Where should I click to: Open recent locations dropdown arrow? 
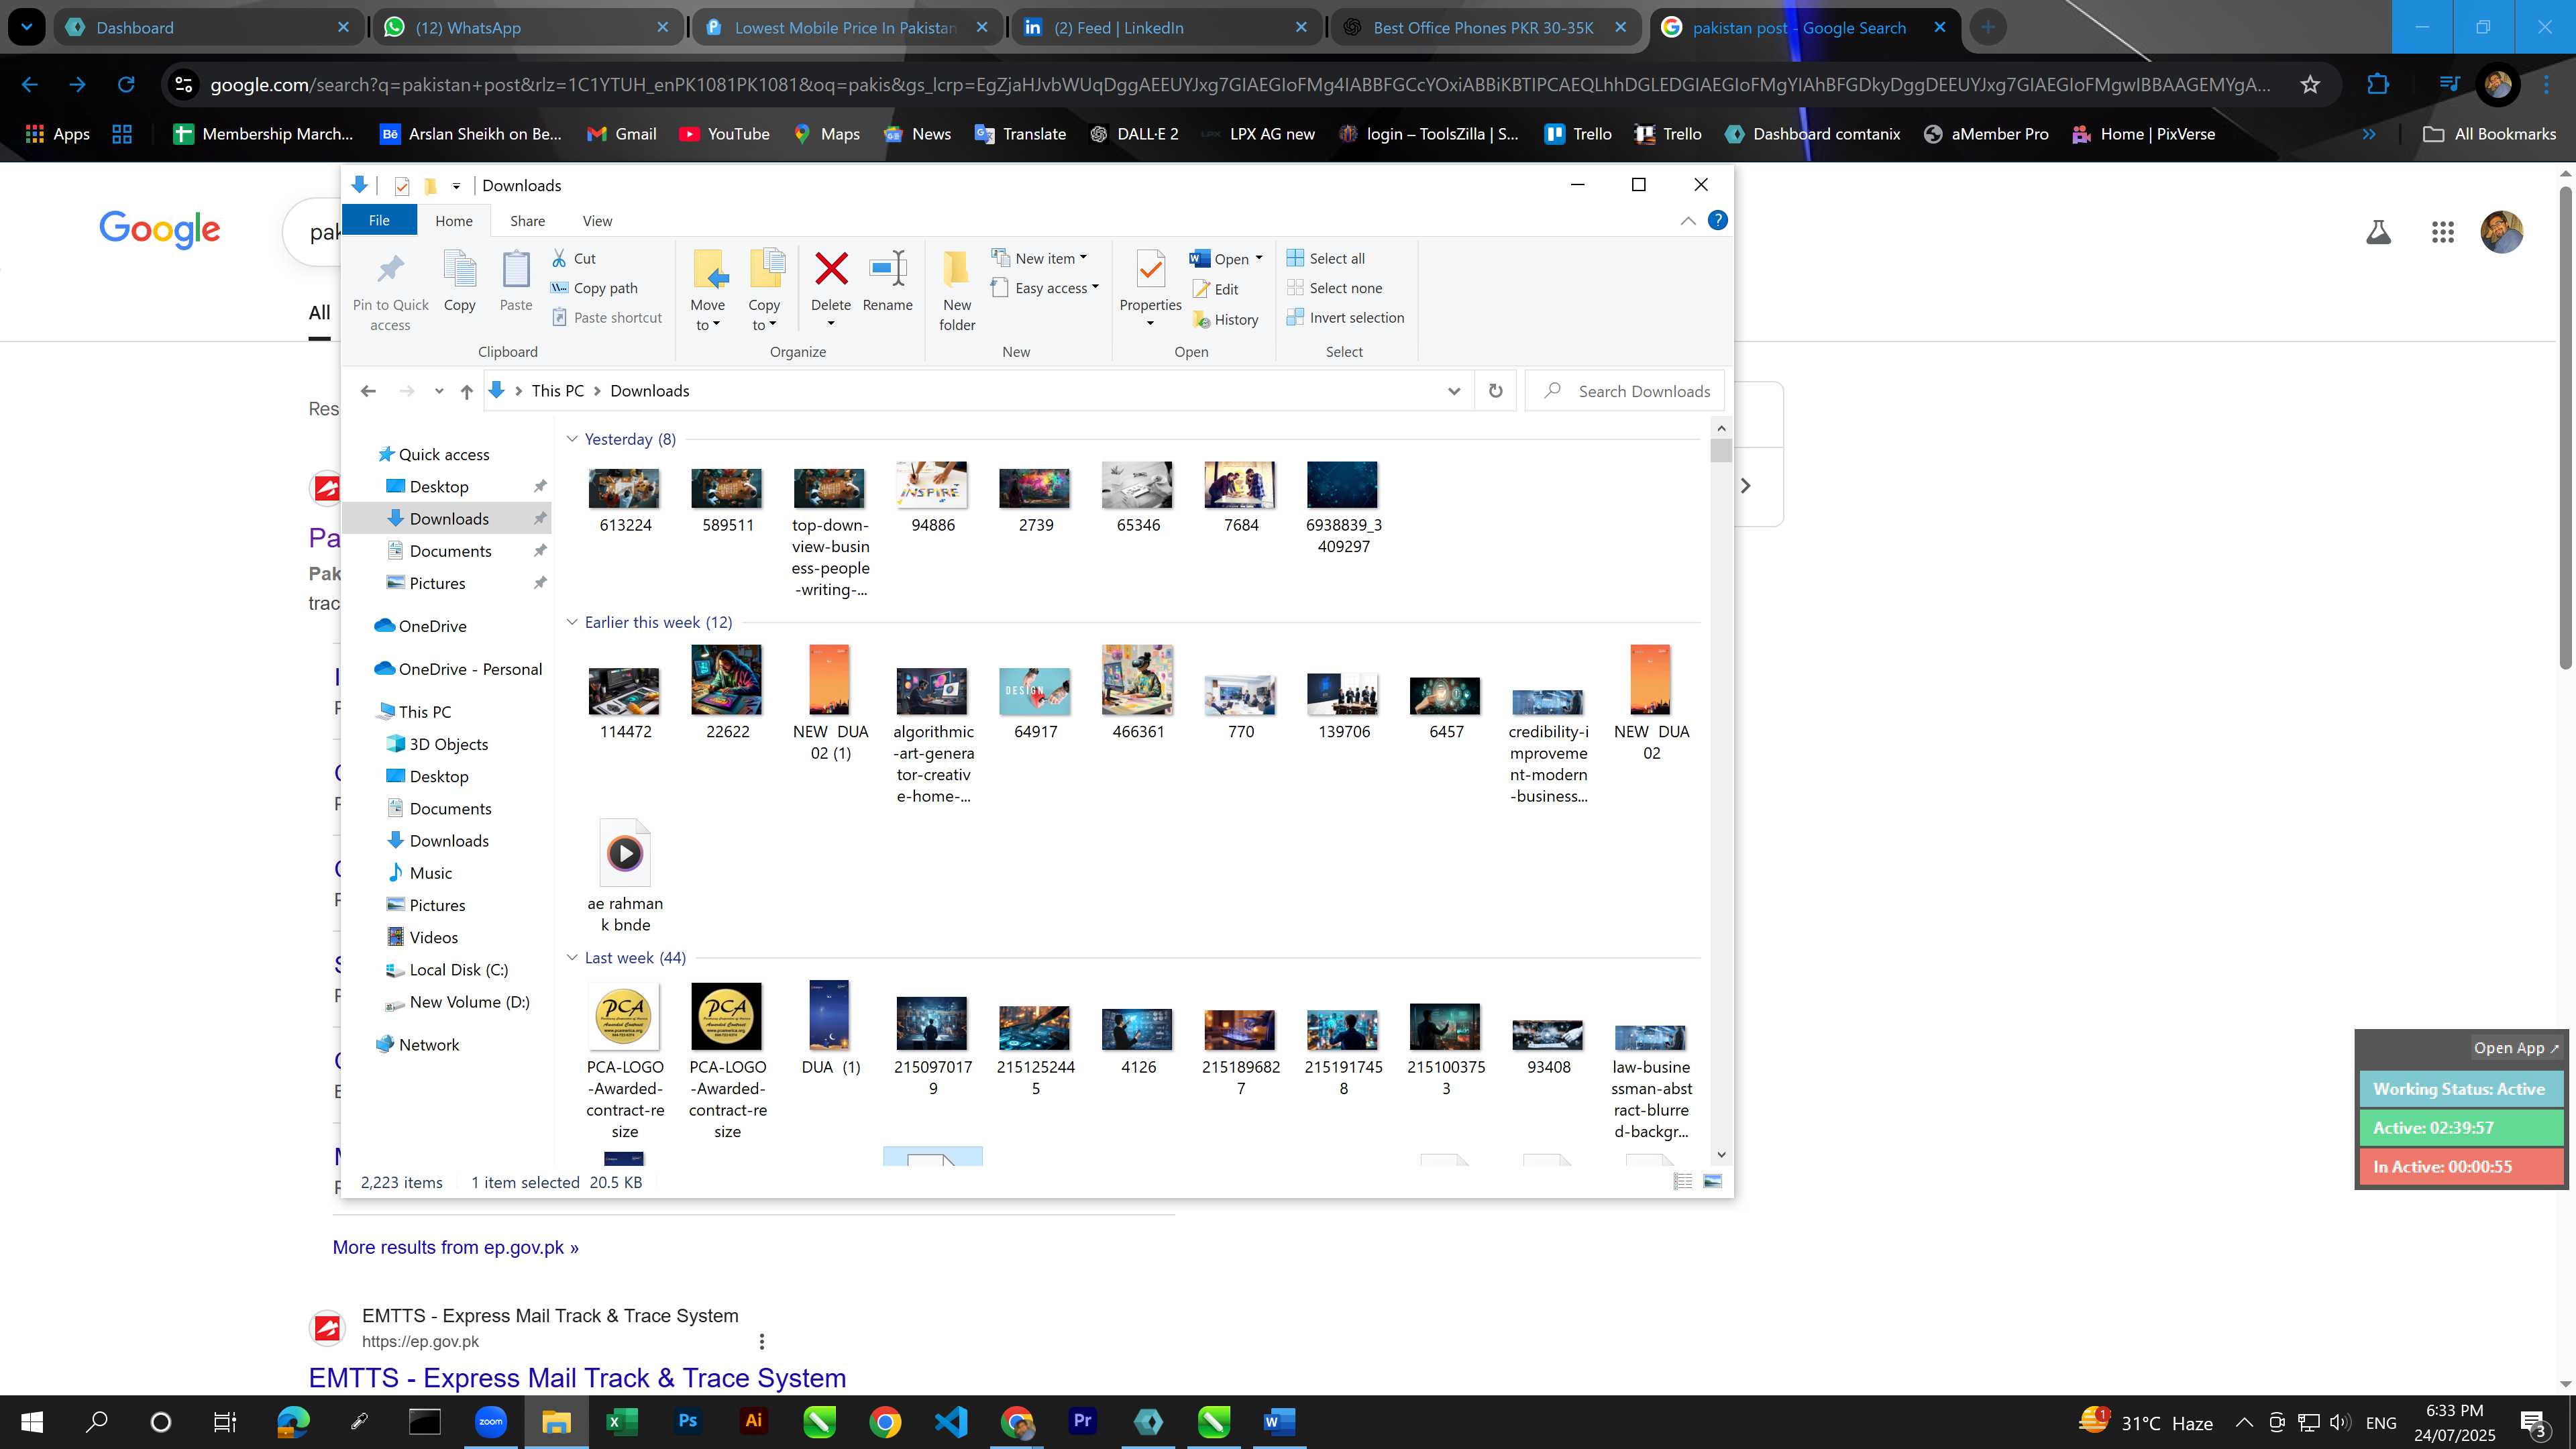[438, 391]
